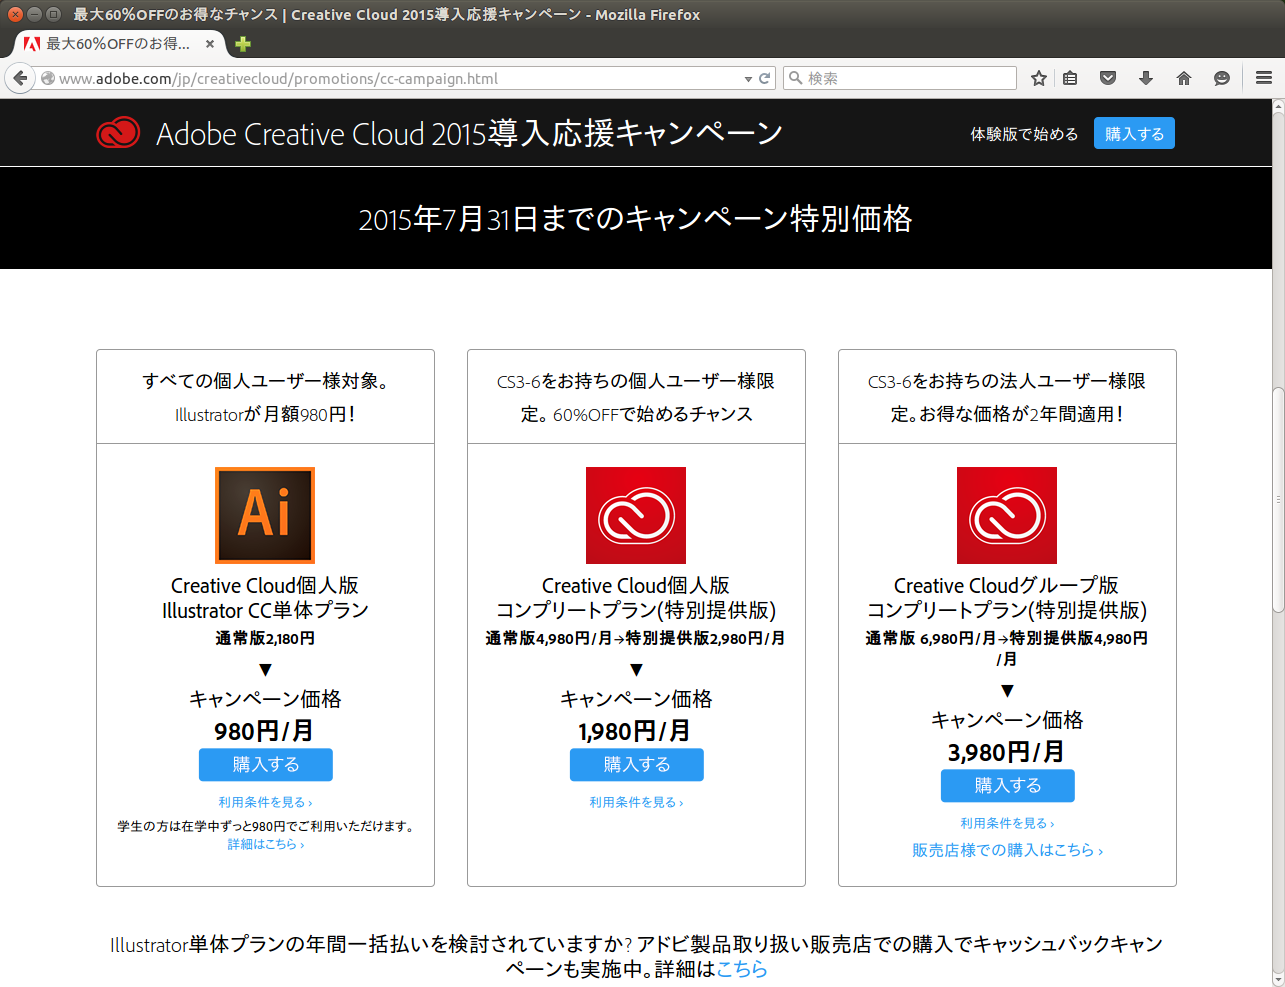The image size is (1285, 987).
Task: Click こちら link in cashback text
Action: (x=742, y=969)
